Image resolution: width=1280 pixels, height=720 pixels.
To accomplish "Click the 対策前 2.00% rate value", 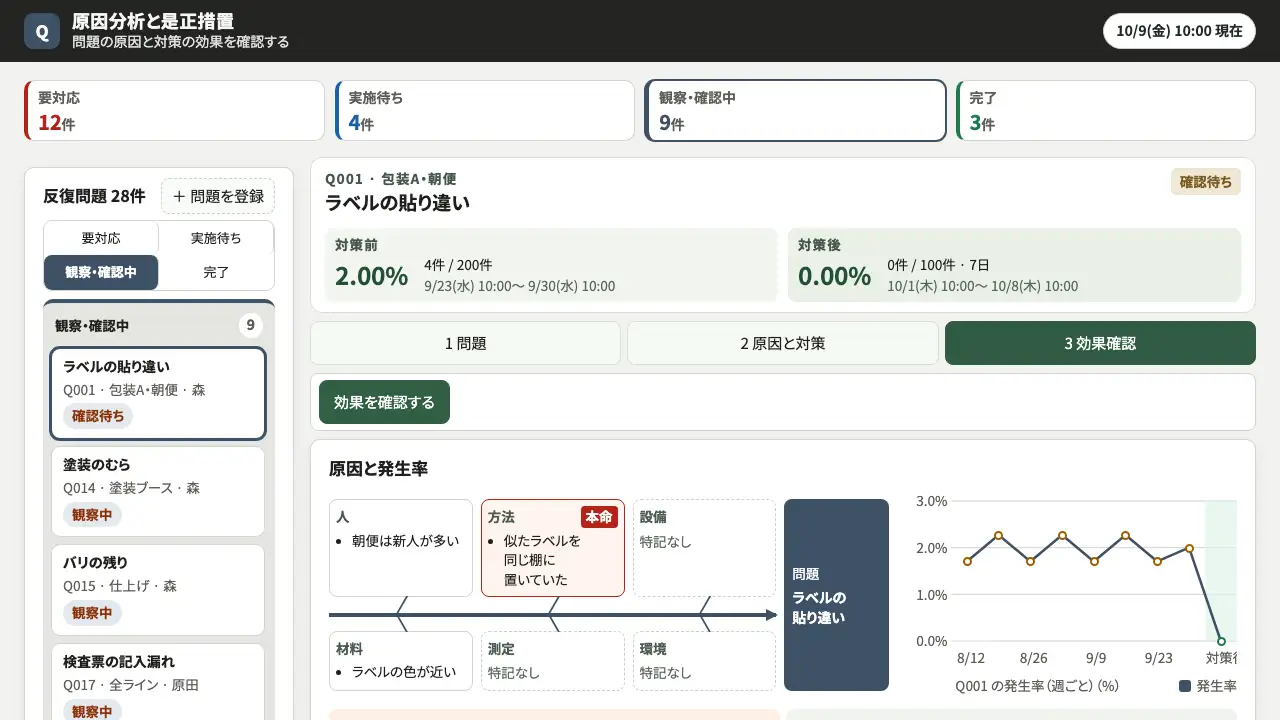I will [x=371, y=276].
